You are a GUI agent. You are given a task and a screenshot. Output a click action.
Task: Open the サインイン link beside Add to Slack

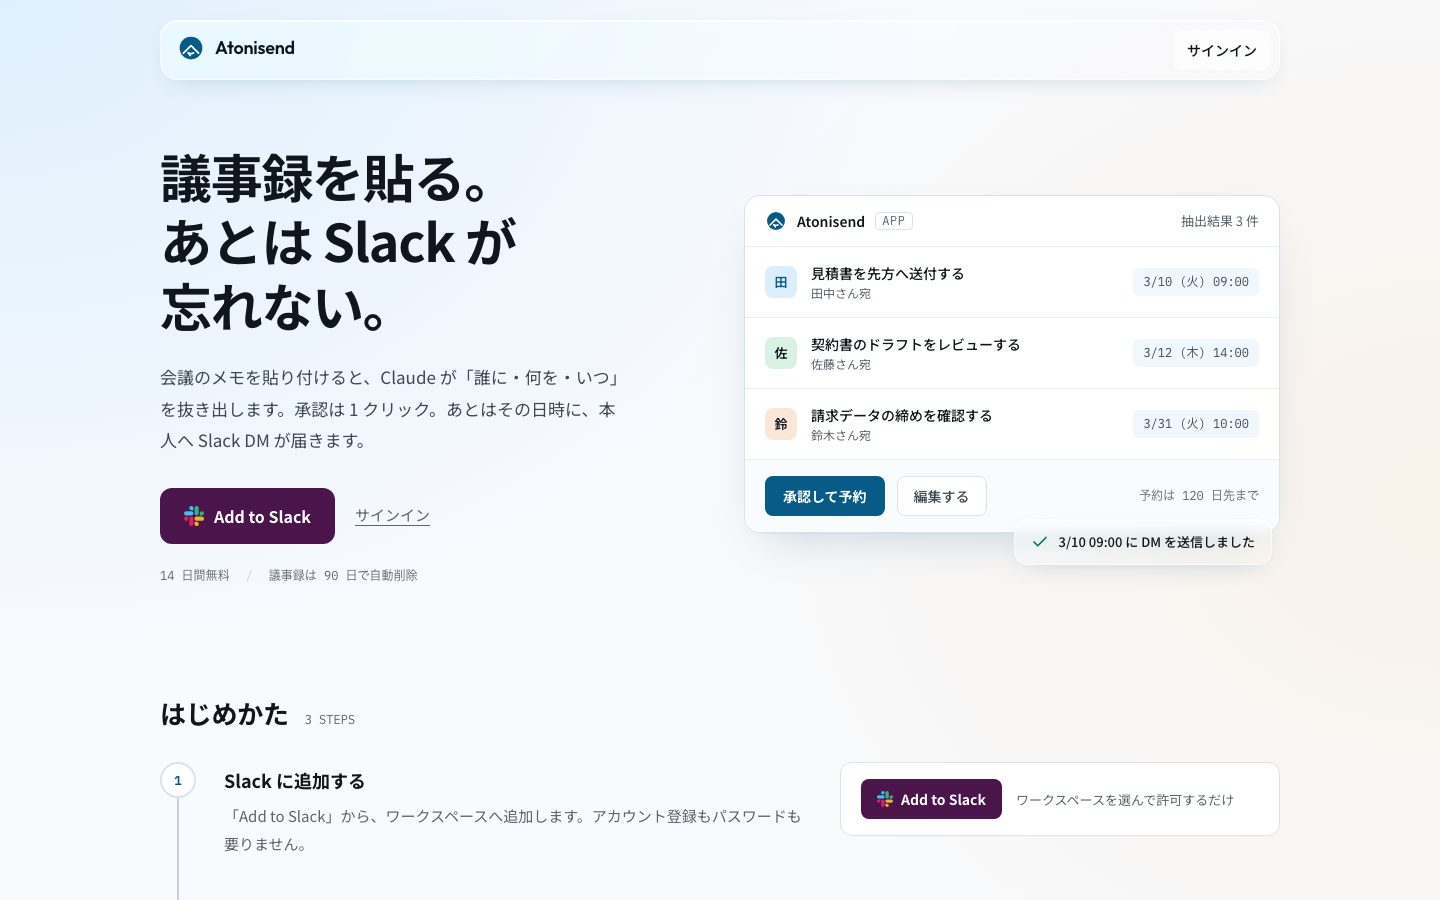[392, 515]
